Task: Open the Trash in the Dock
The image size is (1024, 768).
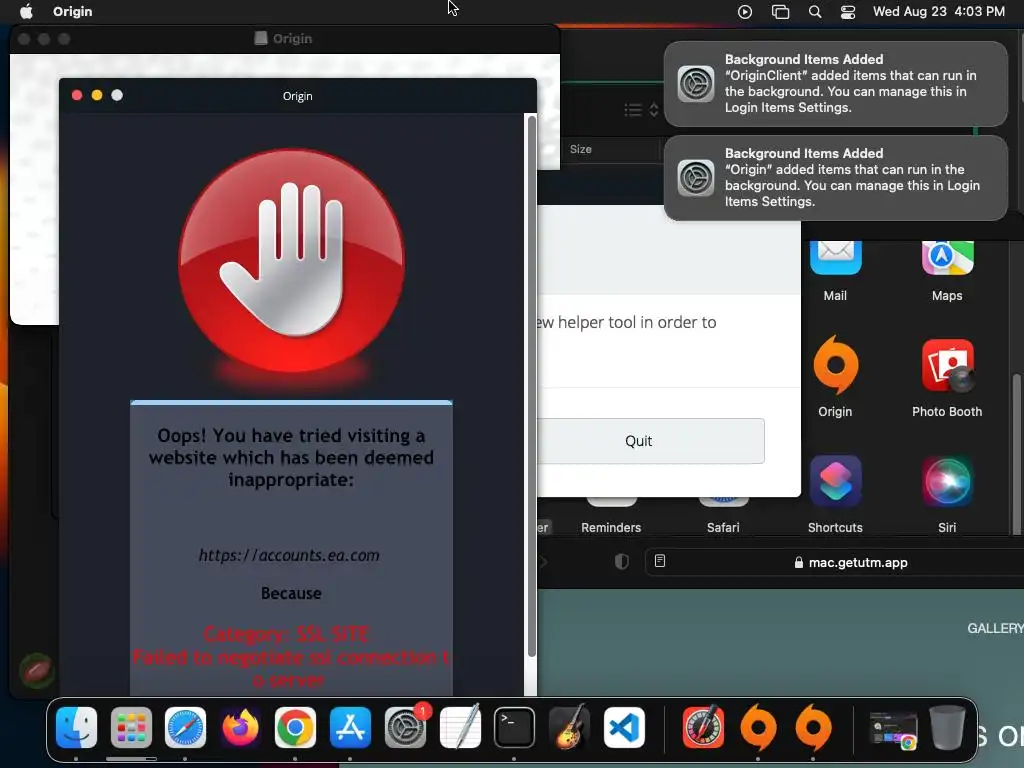Action: (947, 727)
